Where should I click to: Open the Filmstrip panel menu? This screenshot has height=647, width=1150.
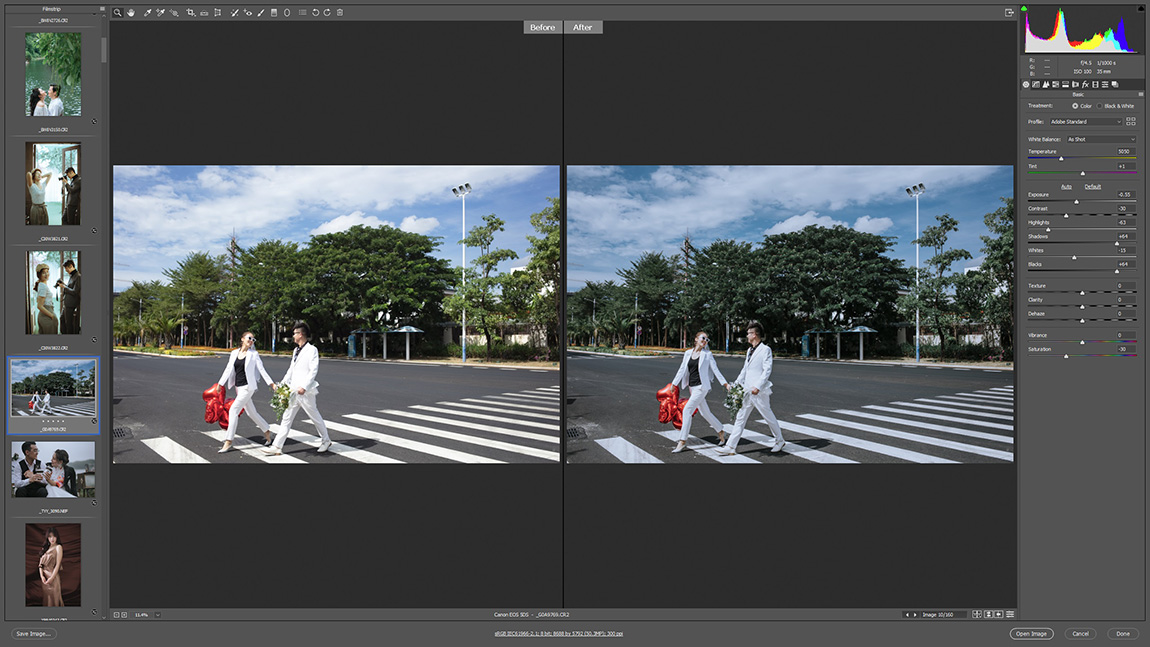tap(102, 9)
